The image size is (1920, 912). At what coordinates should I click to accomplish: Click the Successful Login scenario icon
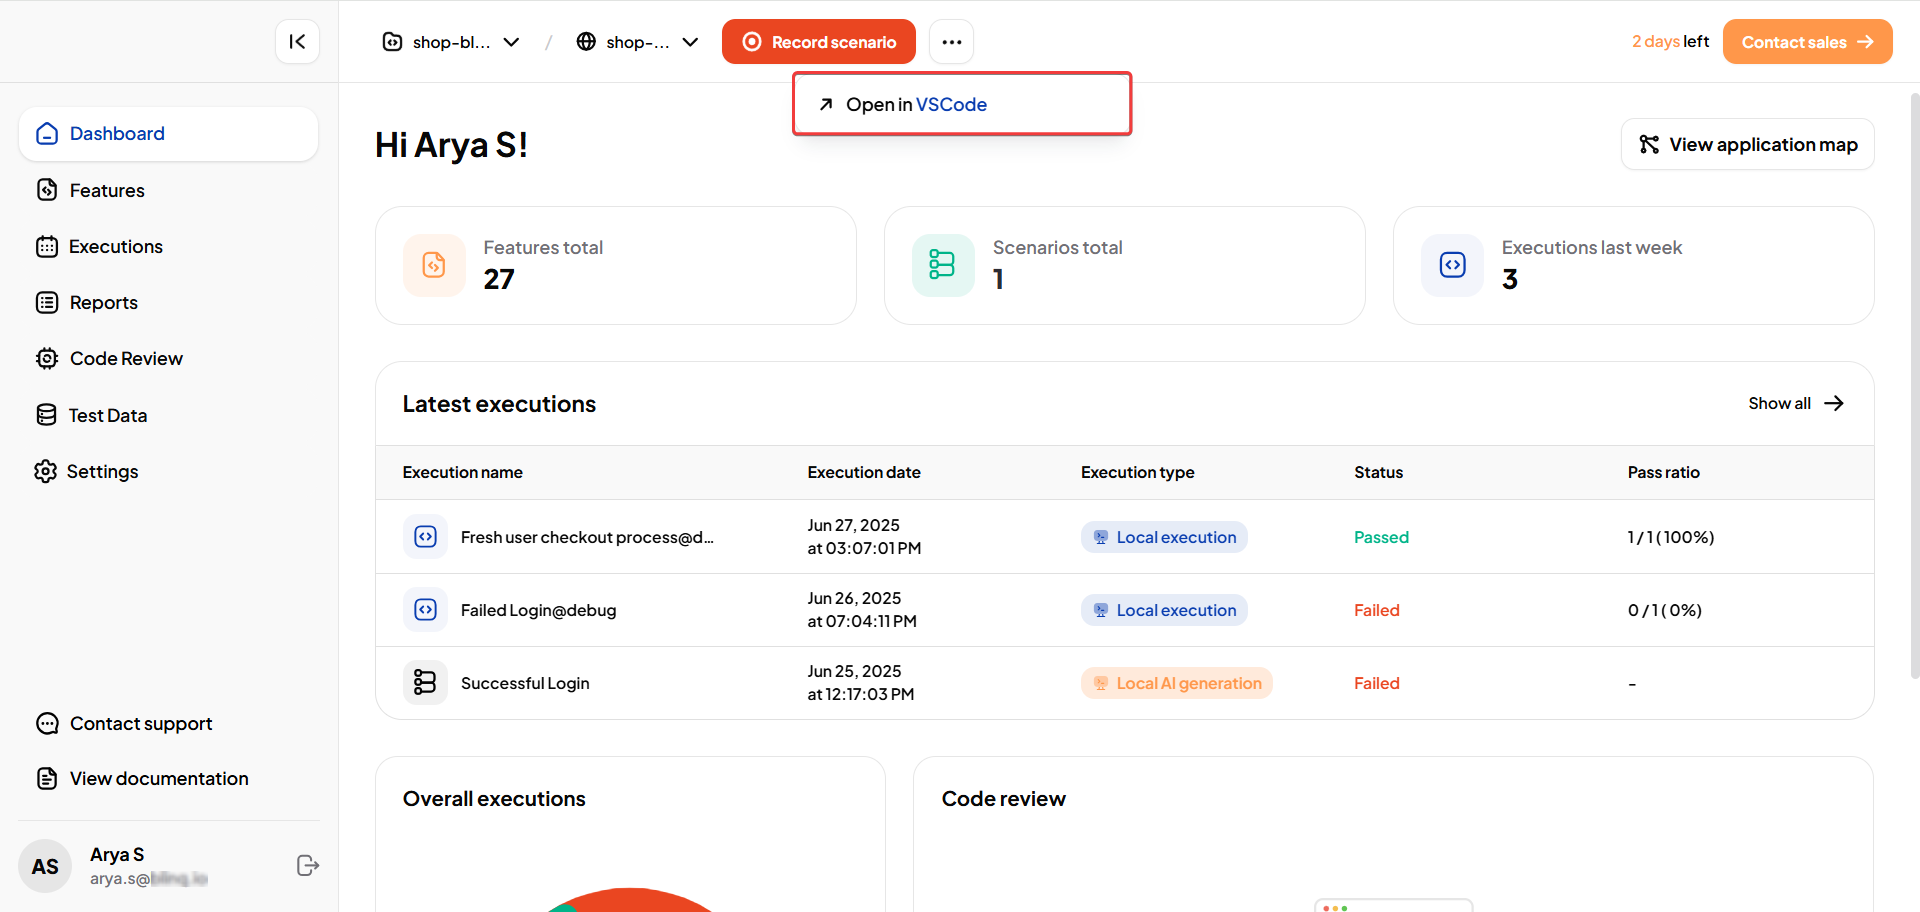(x=426, y=683)
